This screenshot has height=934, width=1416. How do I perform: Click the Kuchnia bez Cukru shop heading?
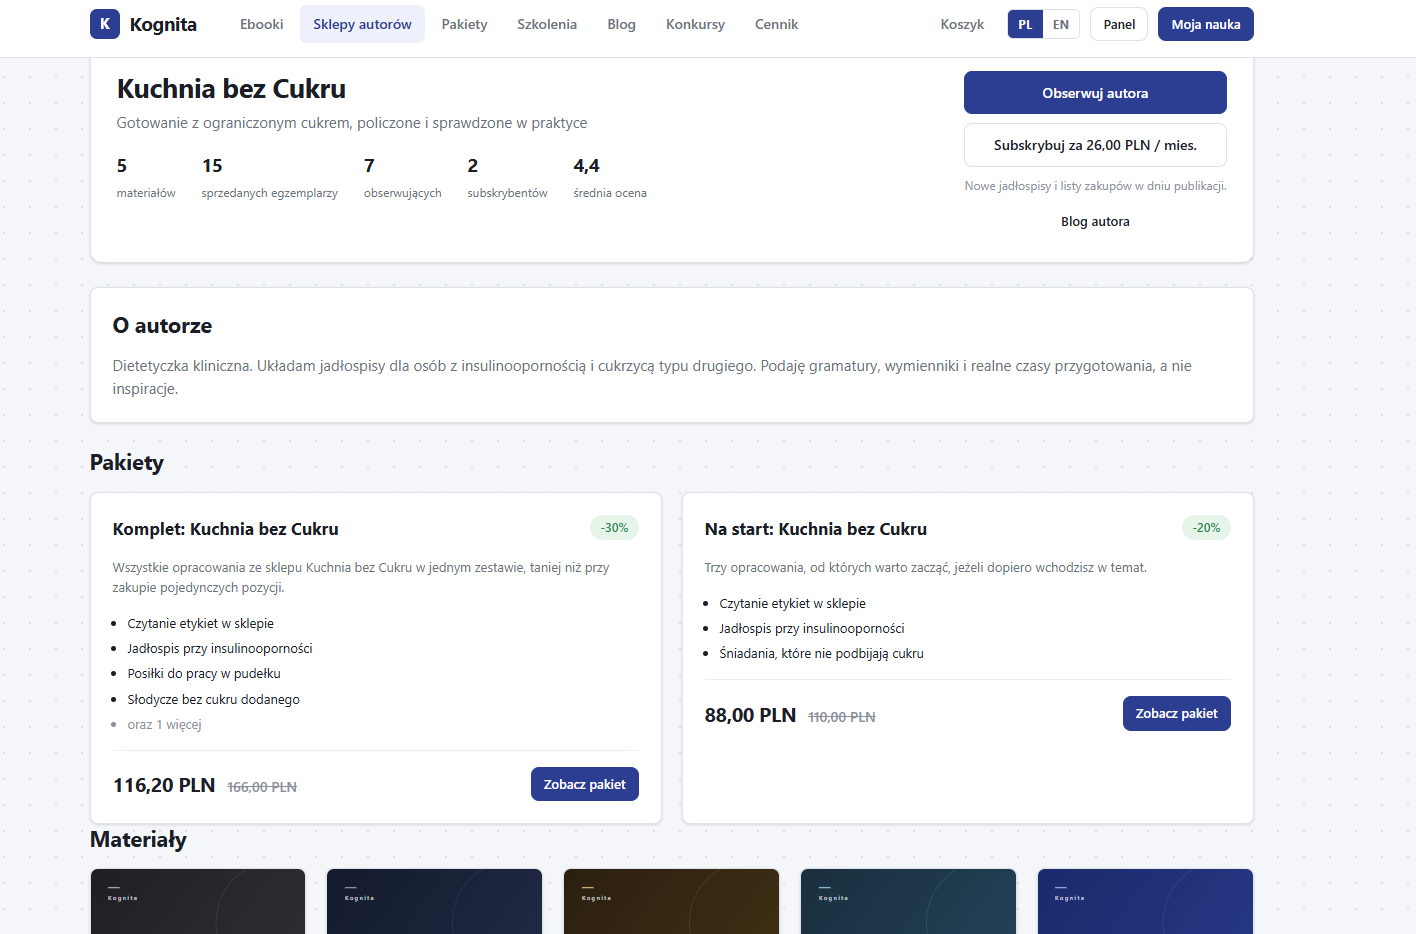(x=231, y=89)
